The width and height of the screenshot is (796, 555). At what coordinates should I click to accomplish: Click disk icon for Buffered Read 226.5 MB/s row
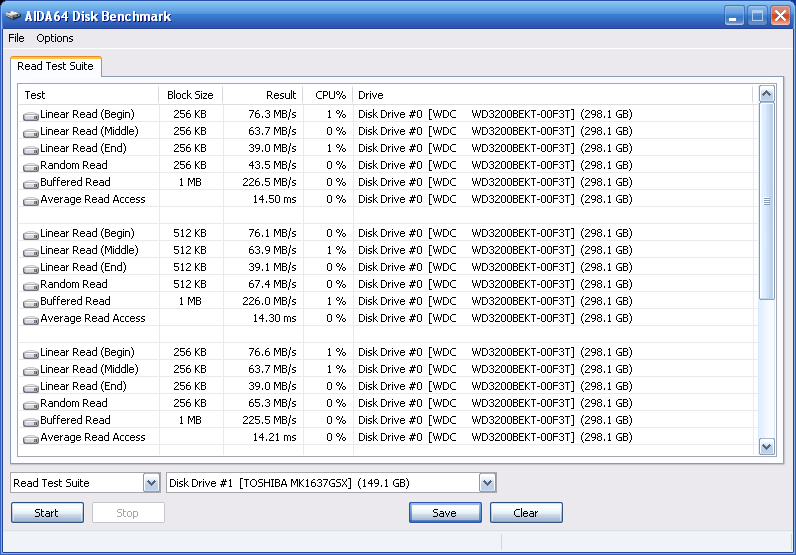[31, 183]
